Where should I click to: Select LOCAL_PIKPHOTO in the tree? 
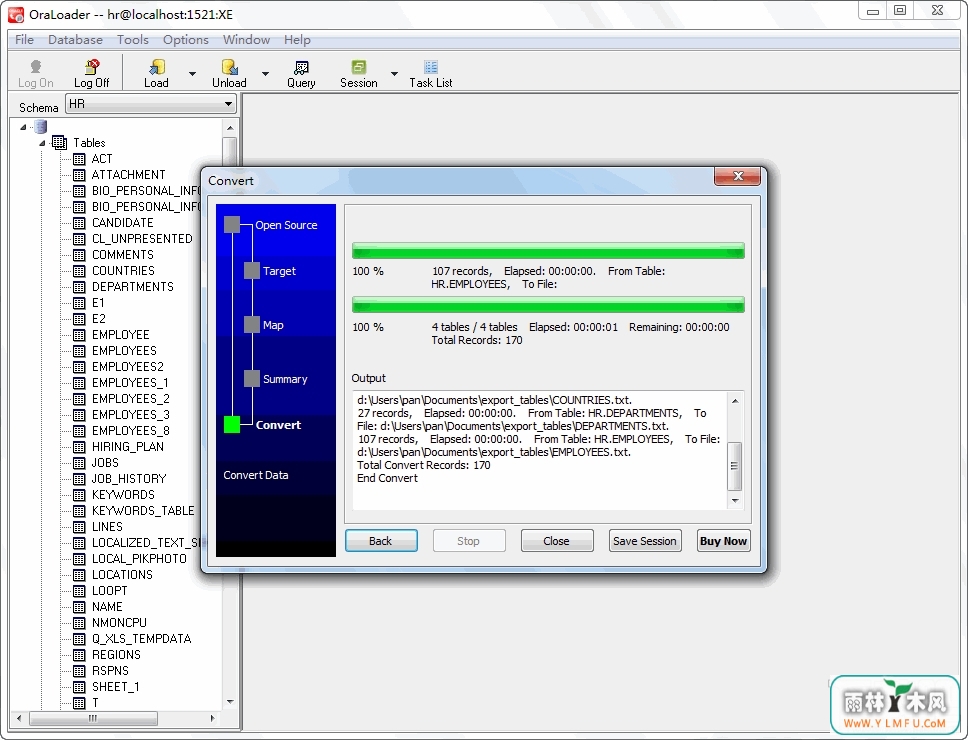139,559
